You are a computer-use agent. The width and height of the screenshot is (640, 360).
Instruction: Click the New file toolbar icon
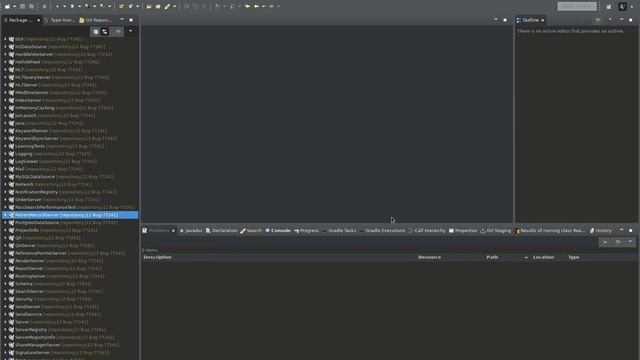coord(7,6)
